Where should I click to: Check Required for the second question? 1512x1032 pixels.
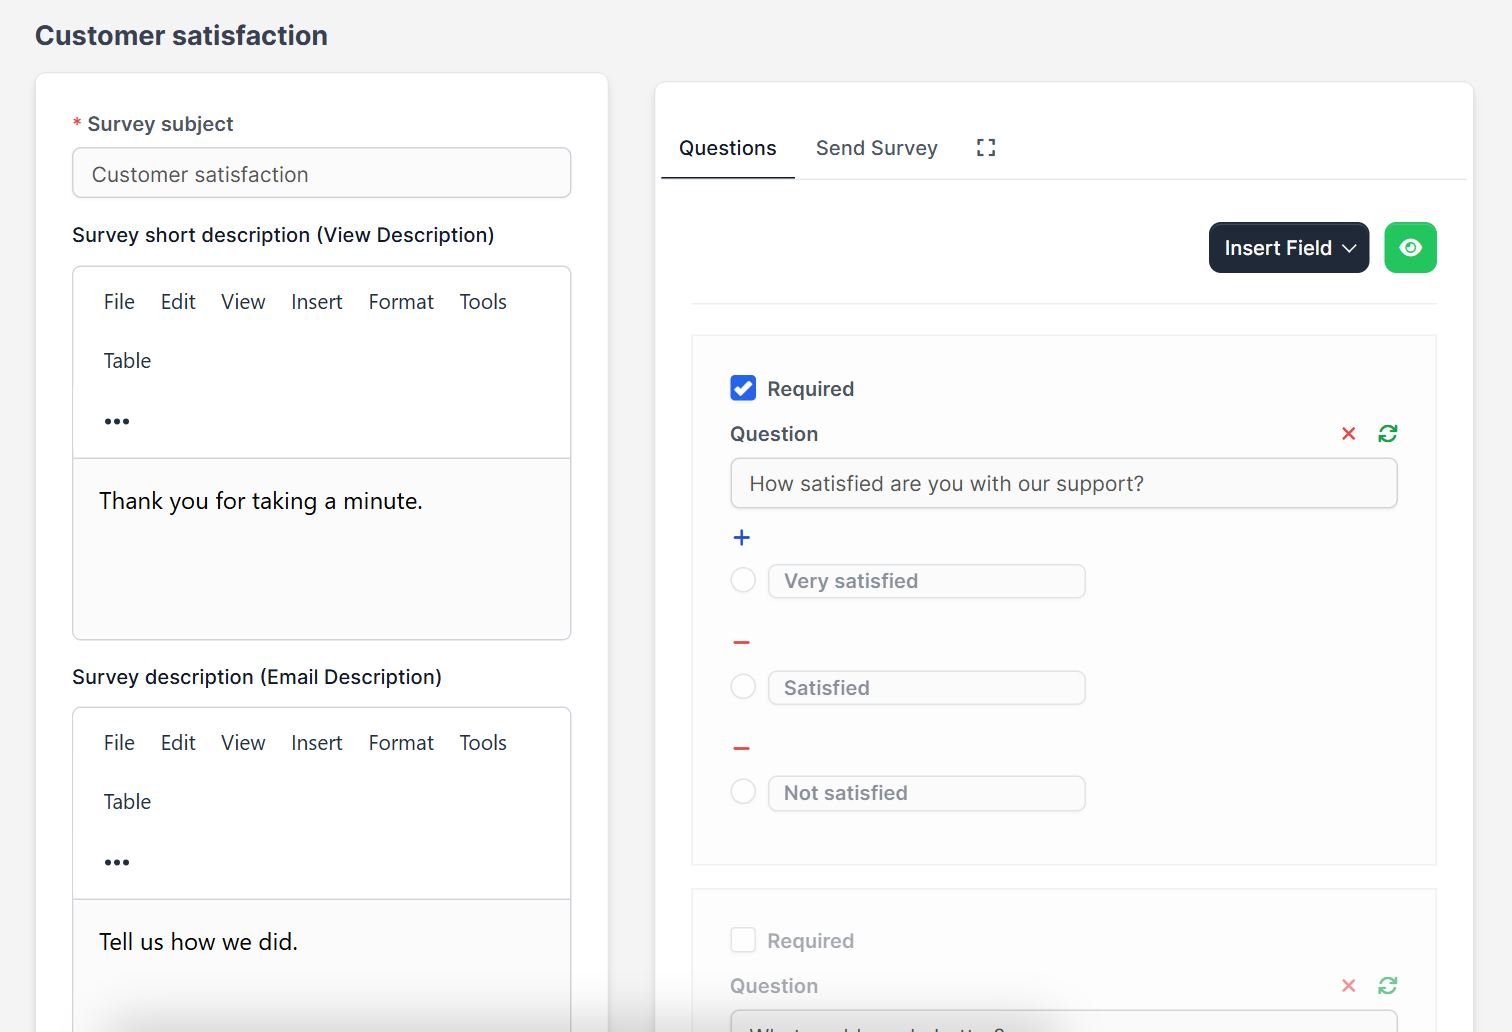(x=743, y=940)
